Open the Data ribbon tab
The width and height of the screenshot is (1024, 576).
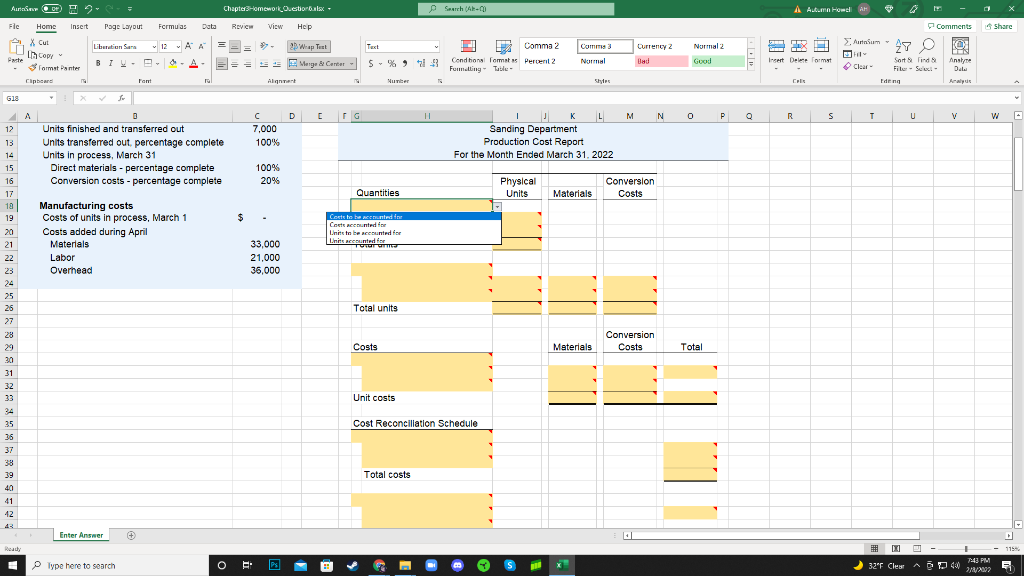[x=209, y=27]
